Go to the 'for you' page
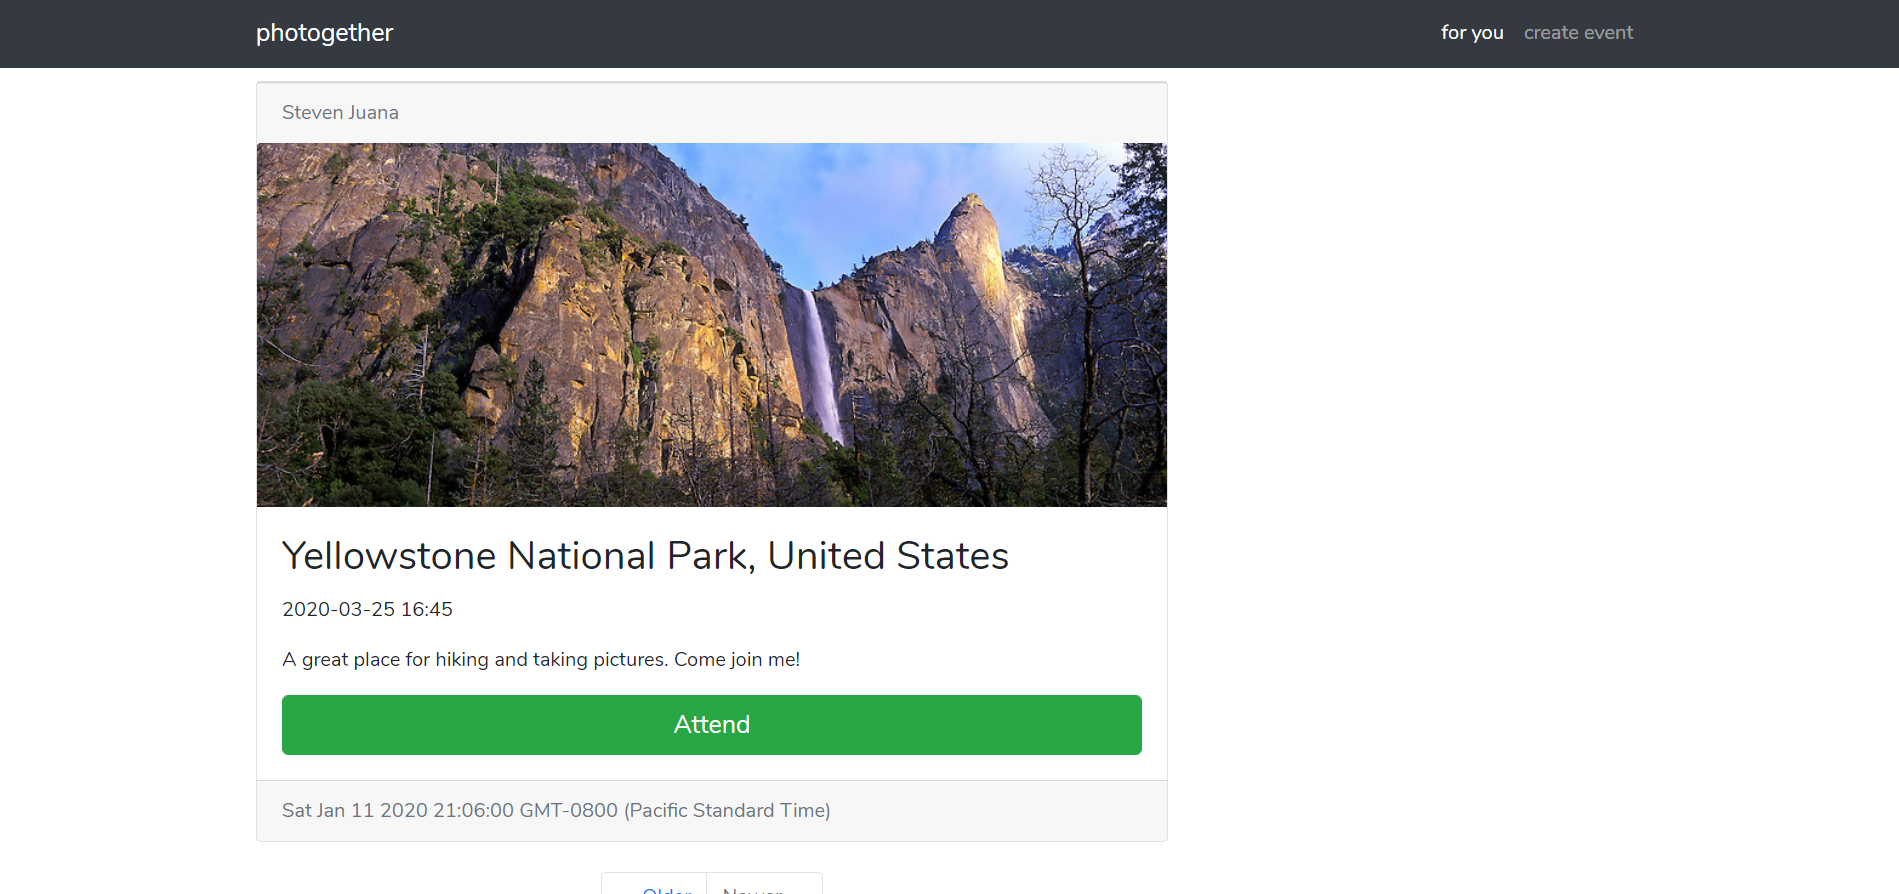 click(1472, 33)
